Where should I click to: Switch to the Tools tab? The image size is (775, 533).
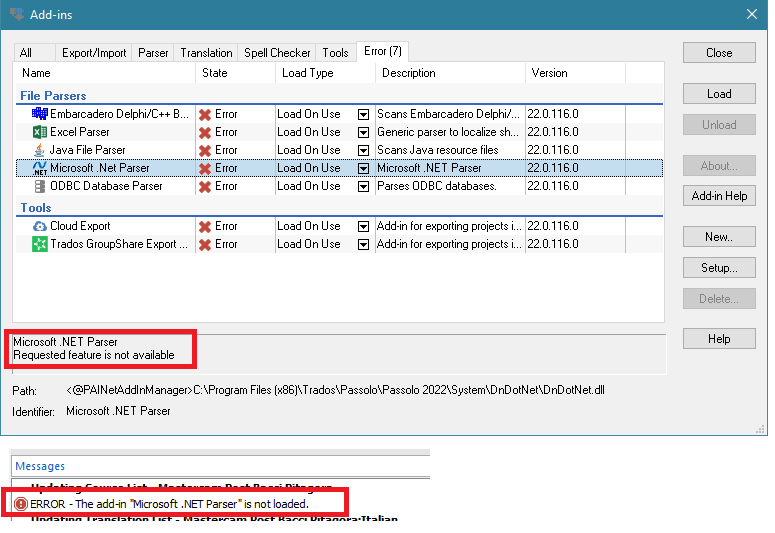point(336,53)
